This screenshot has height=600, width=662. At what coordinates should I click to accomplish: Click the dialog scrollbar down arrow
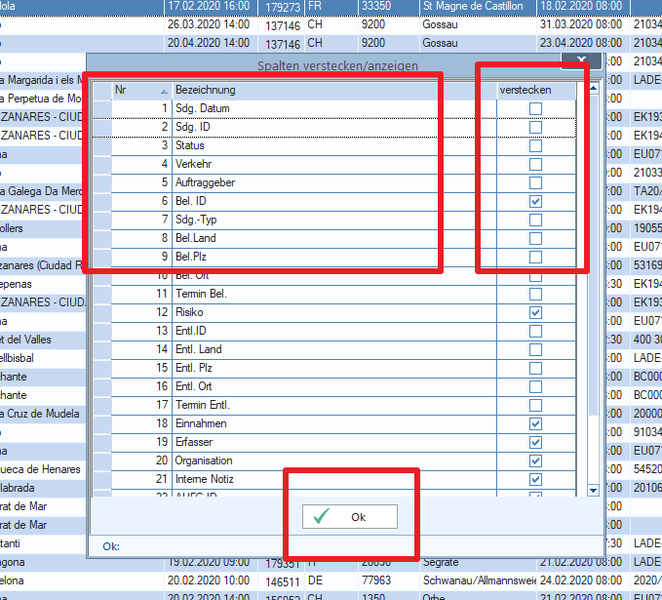593,490
